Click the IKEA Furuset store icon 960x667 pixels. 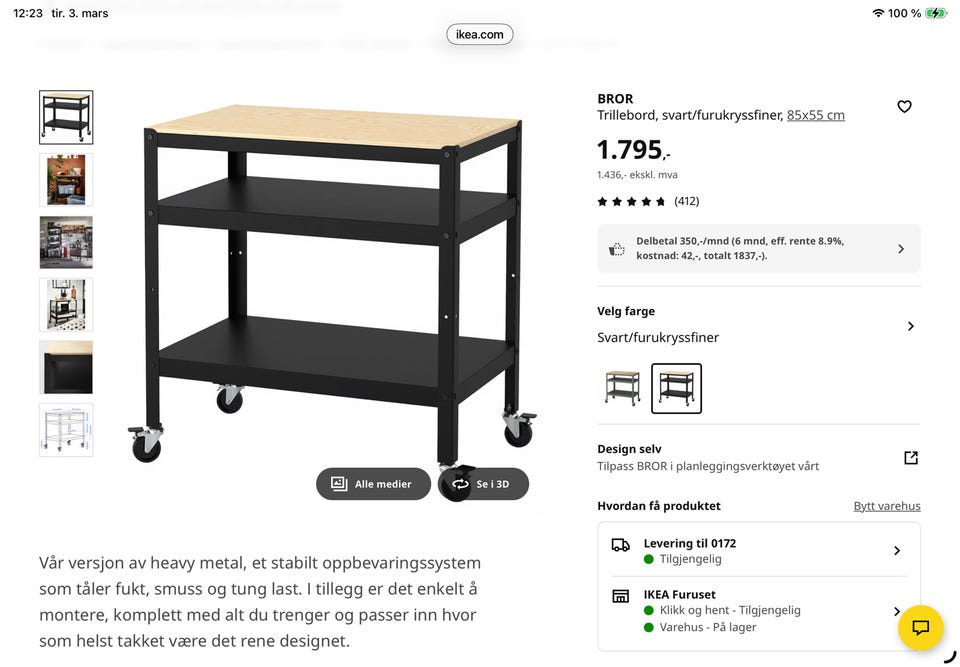click(620, 596)
